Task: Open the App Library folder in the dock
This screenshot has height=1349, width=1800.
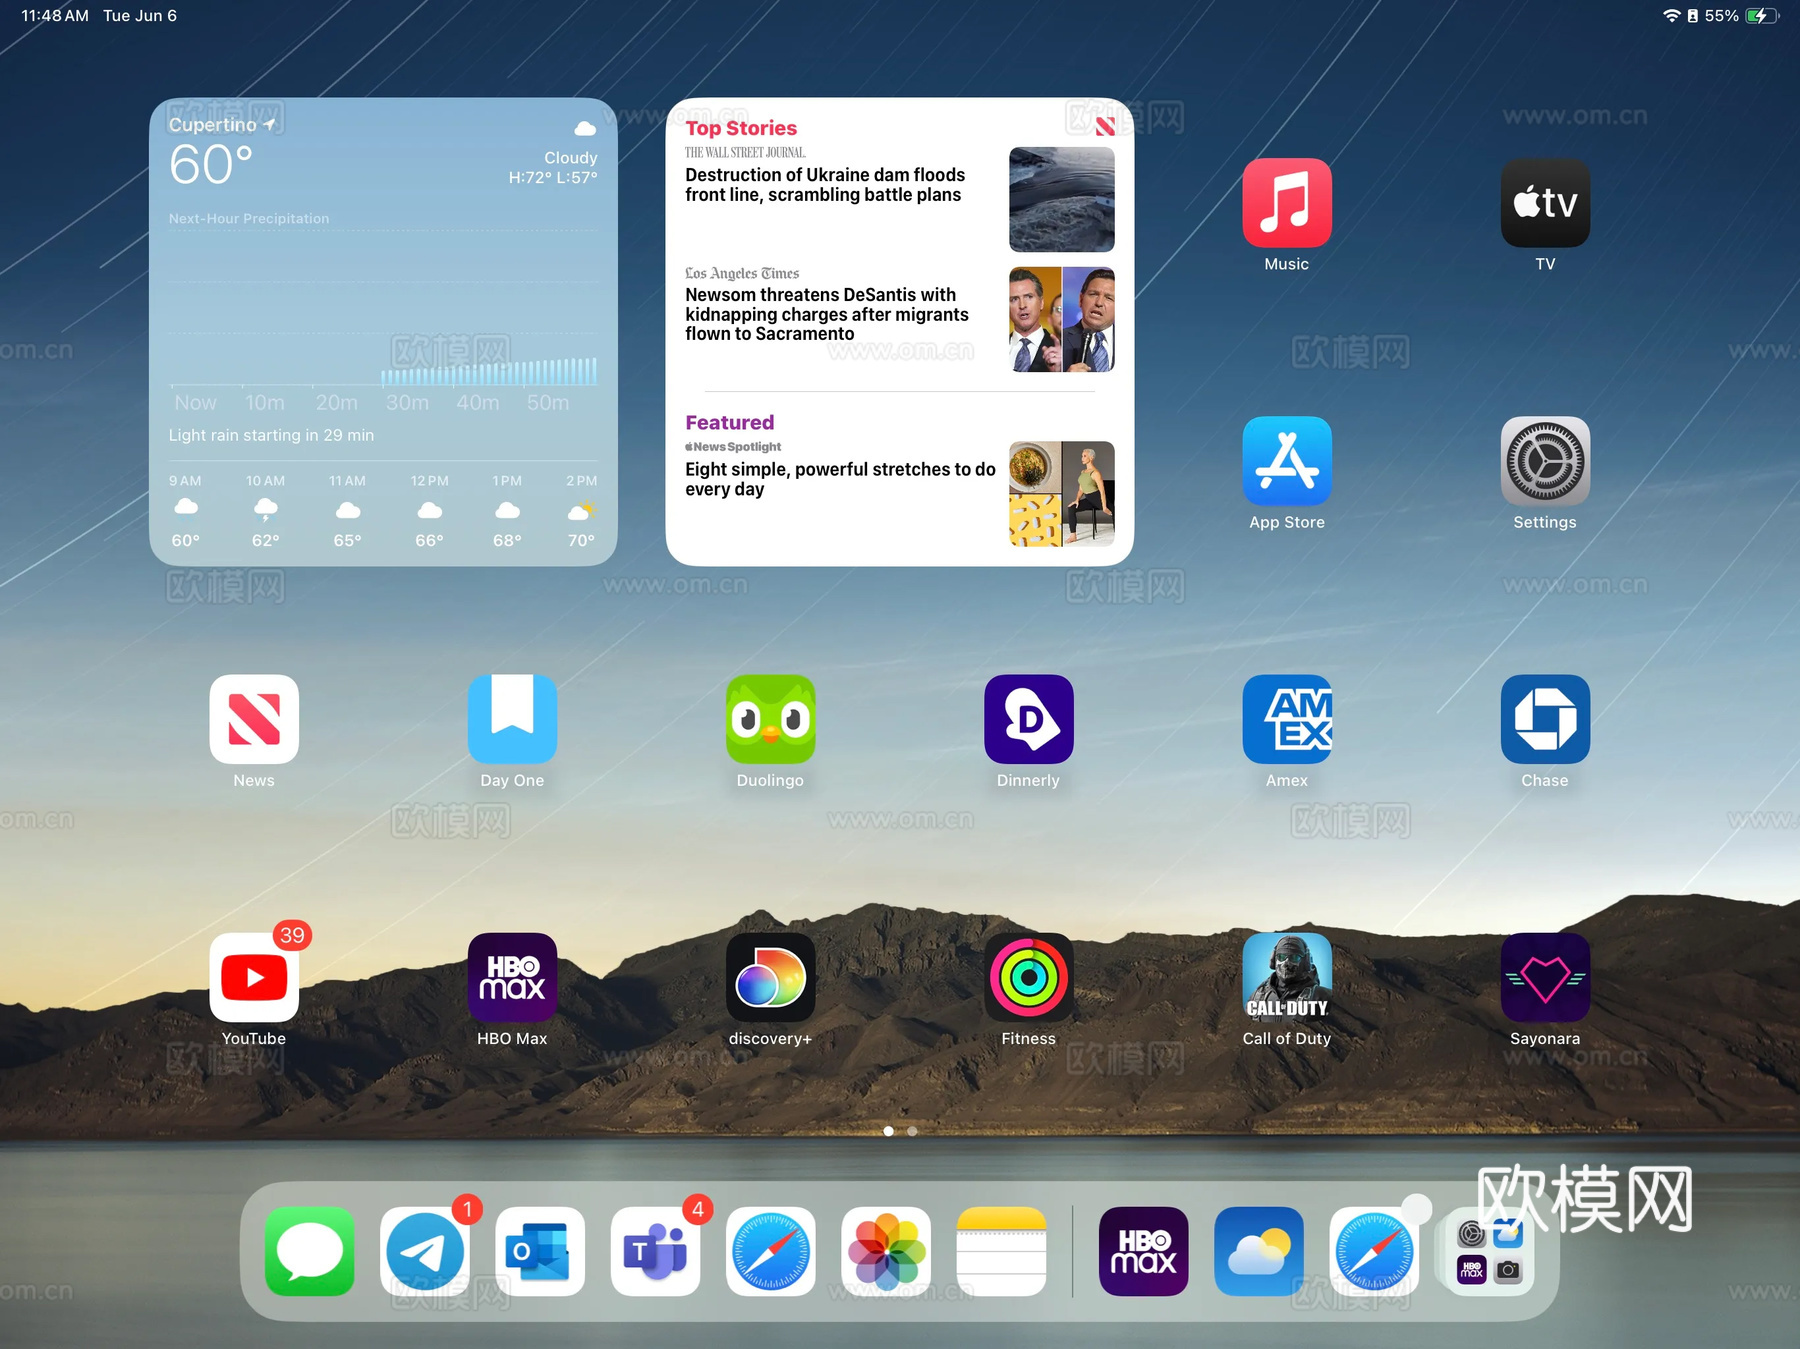Action: [1489, 1251]
